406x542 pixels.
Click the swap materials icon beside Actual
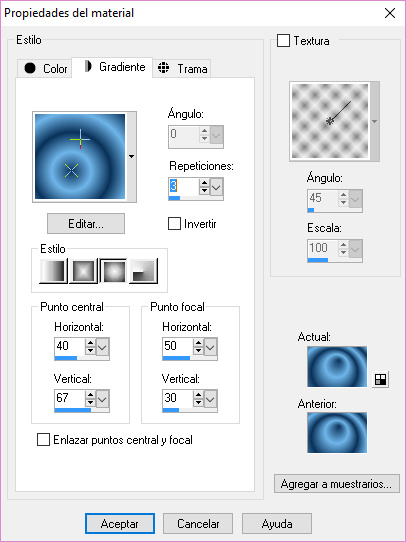(380, 380)
